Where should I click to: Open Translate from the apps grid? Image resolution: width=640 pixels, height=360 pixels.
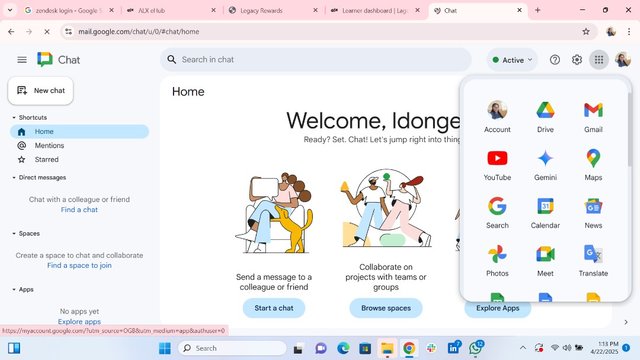click(x=593, y=261)
